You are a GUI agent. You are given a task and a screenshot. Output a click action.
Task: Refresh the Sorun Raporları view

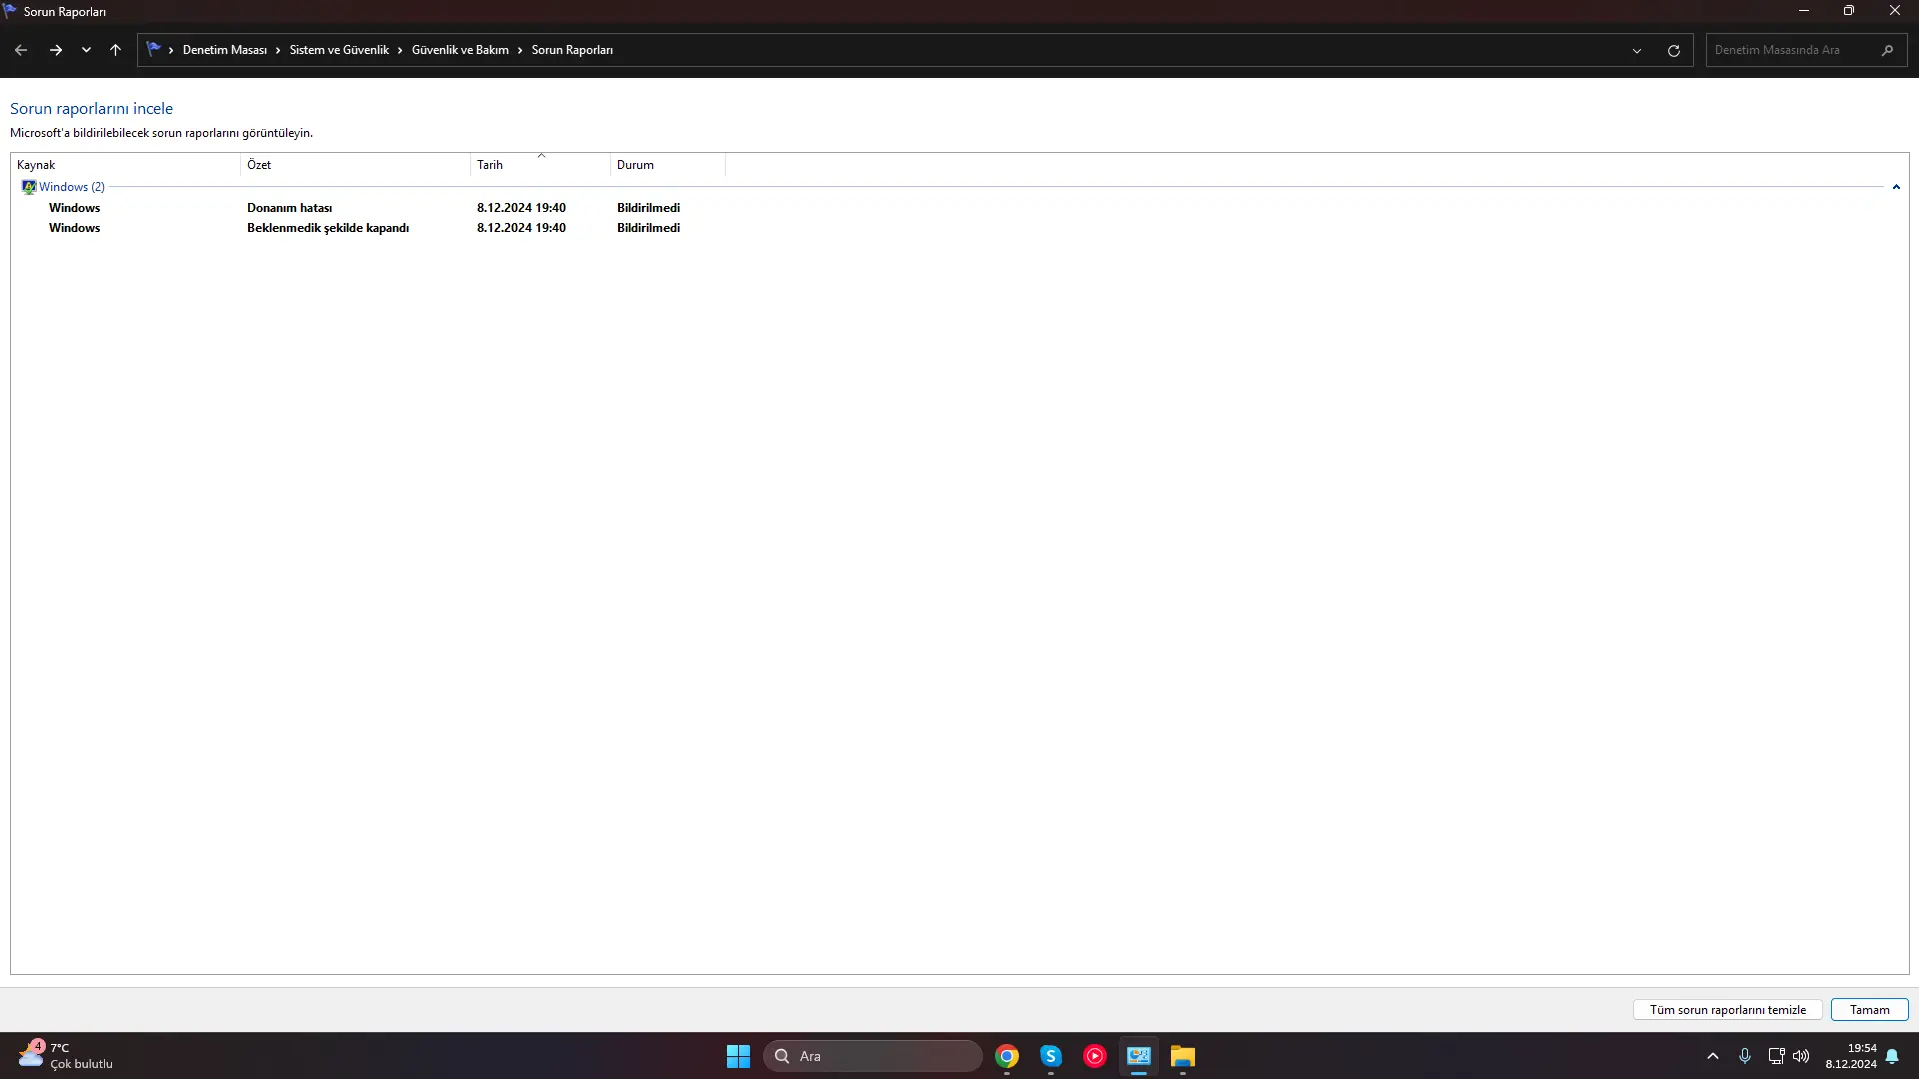click(1674, 51)
